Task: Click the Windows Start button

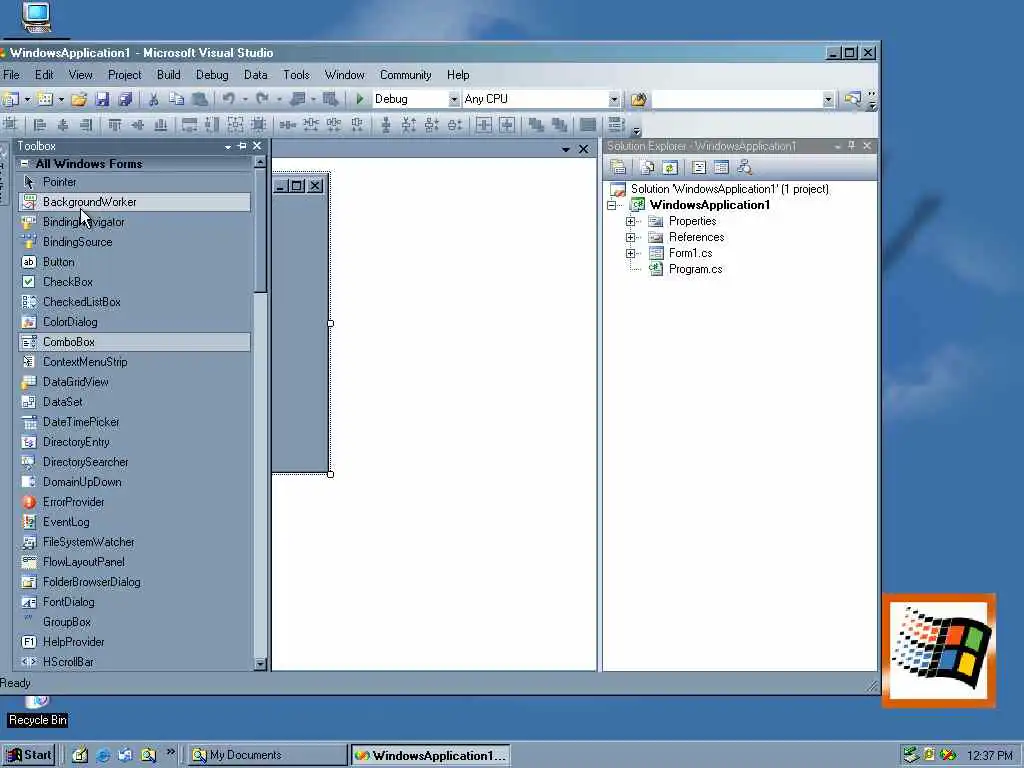Action: (x=29, y=755)
